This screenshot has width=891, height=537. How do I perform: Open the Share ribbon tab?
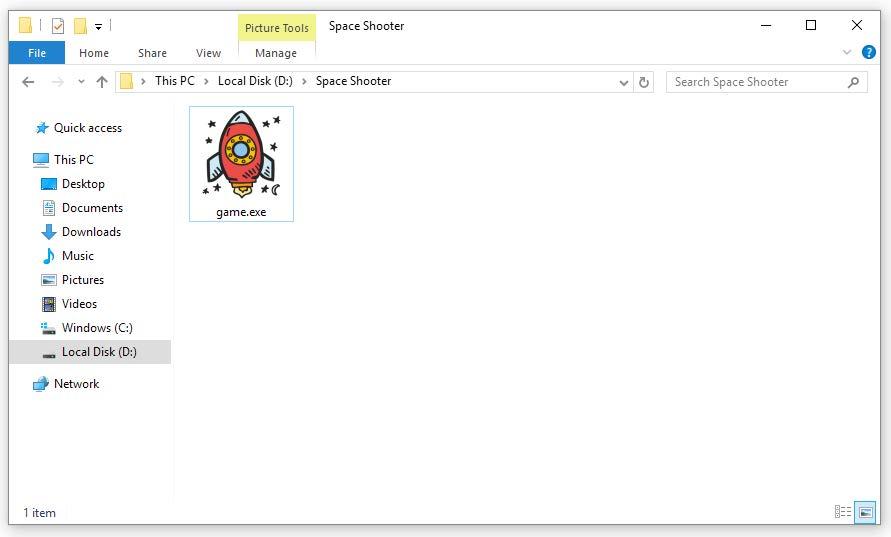coord(152,53)
